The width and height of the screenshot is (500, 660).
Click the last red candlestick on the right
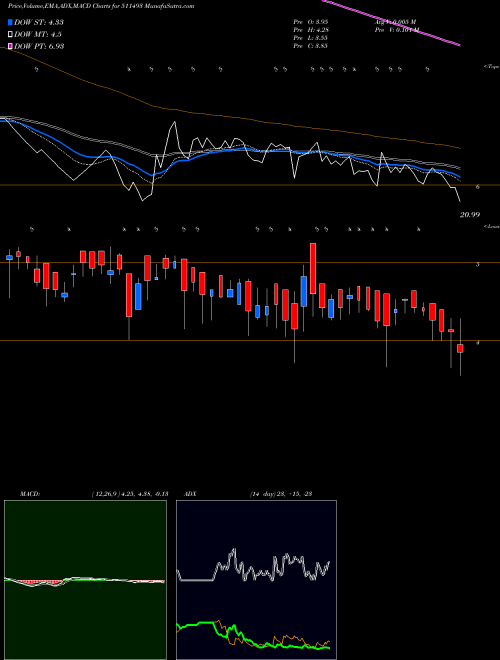(460, 349)
